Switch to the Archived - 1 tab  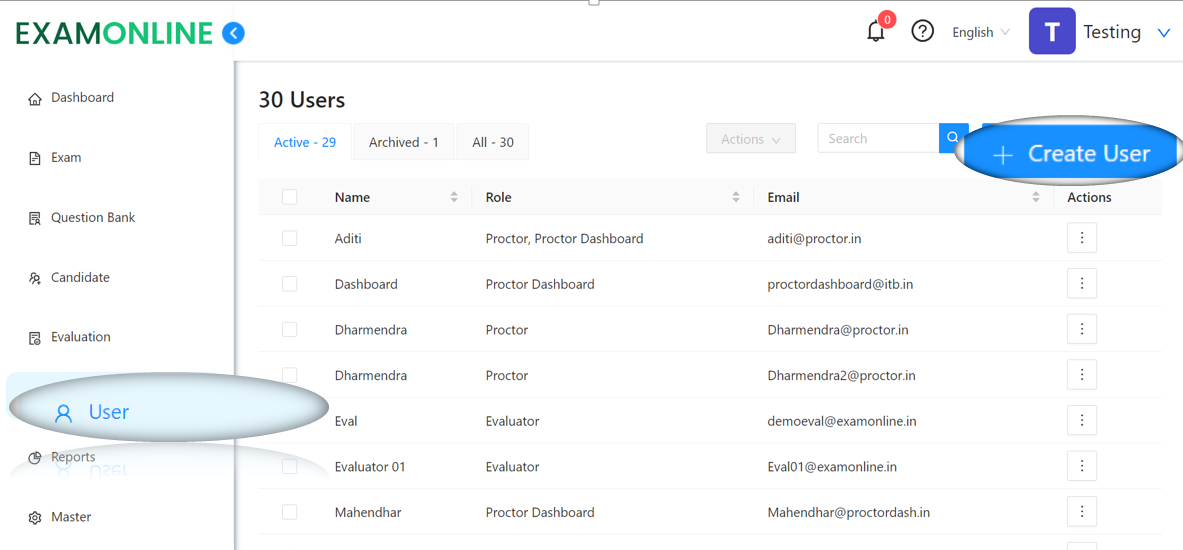click(x=404, y=142)
